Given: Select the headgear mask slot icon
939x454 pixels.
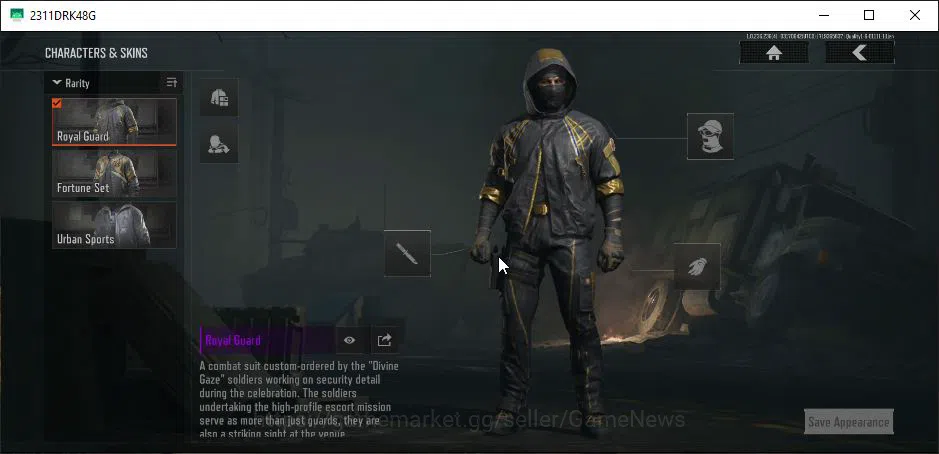Looking at the screenshot, I should [x=710, y=137].
